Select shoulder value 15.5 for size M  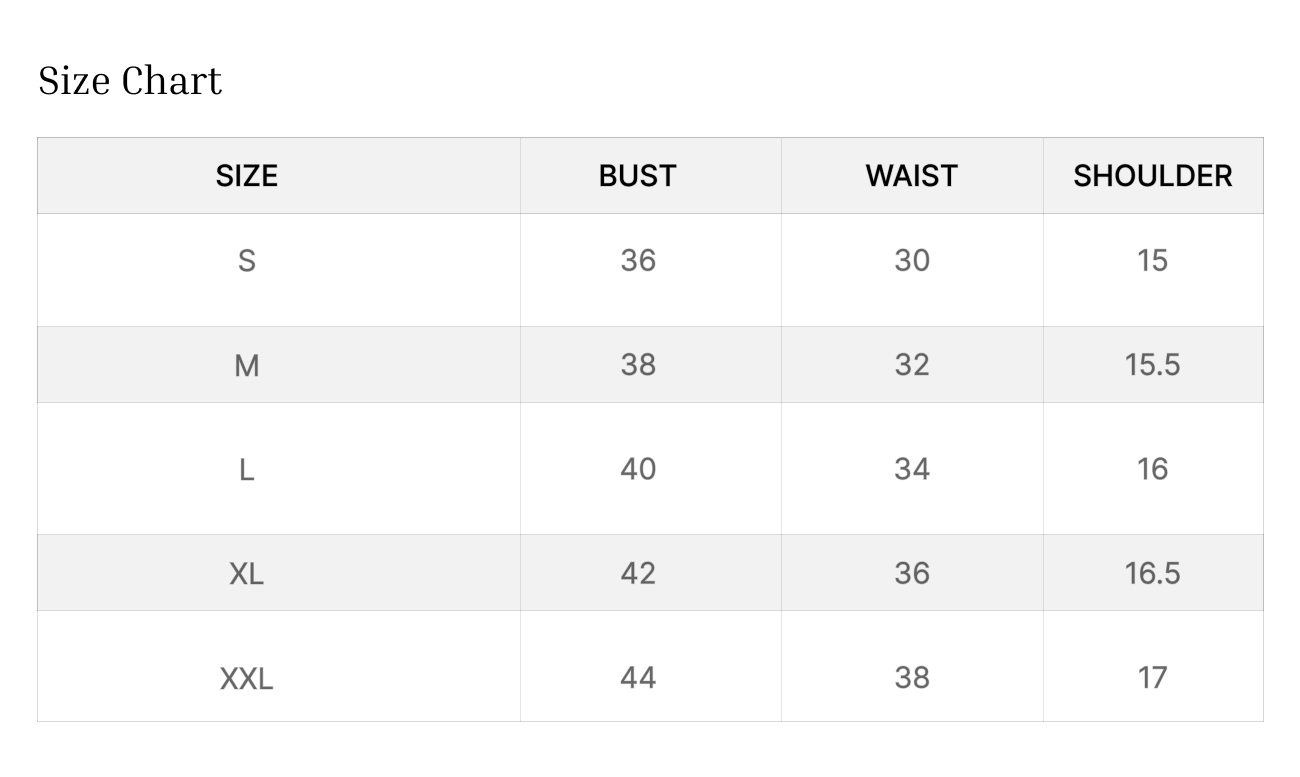tap(1152, 365)
